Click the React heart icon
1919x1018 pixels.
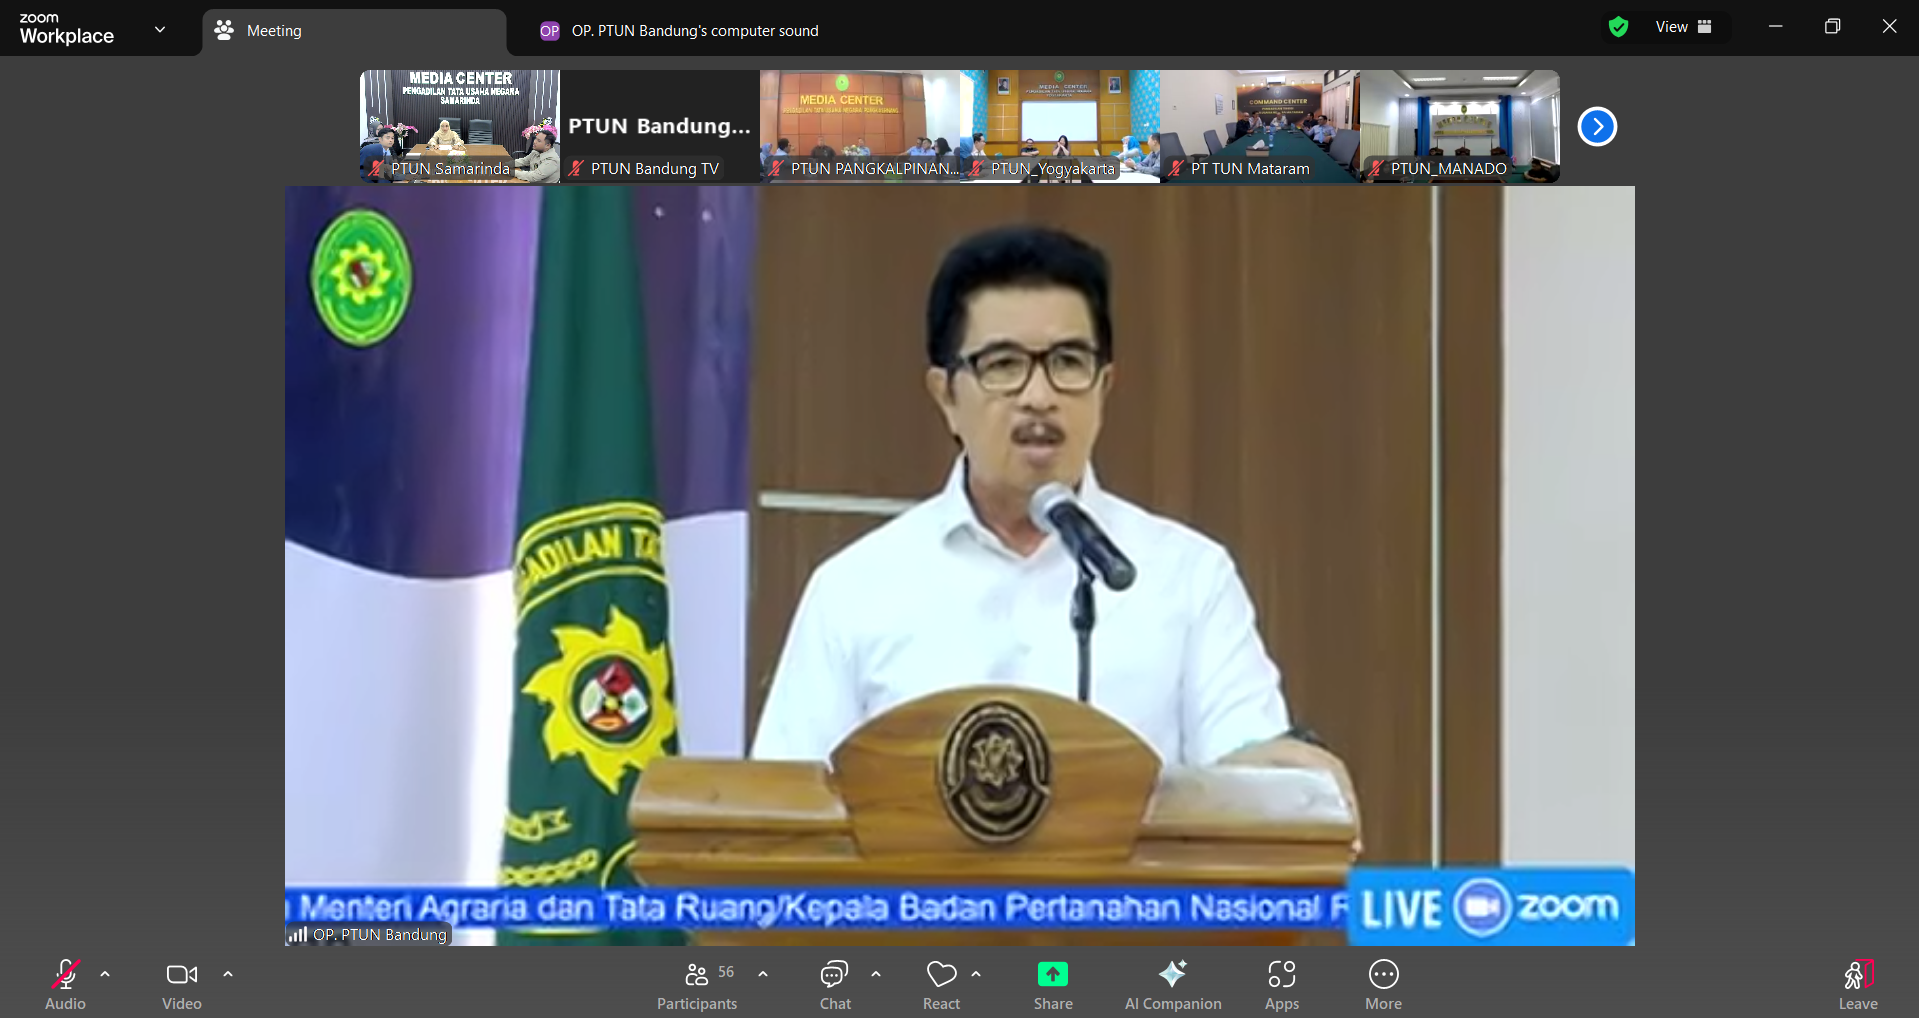[941, 985]
